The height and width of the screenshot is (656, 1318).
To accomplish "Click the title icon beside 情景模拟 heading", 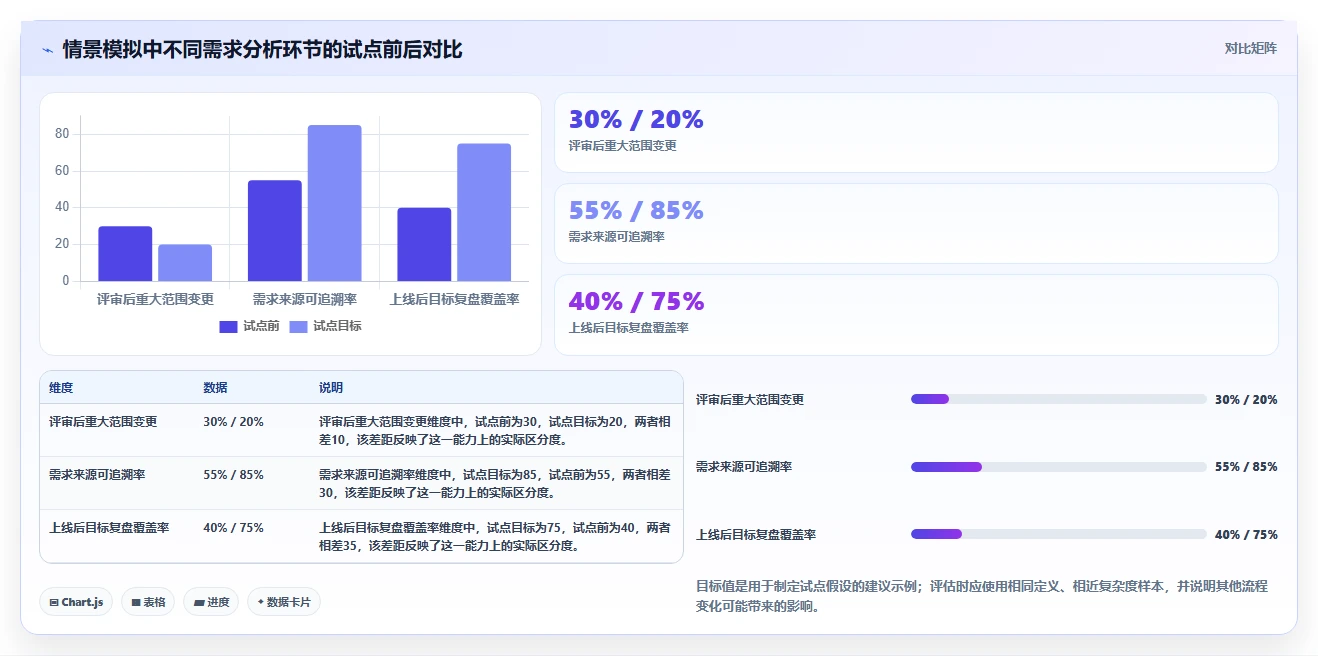I will tap(47, 49).
